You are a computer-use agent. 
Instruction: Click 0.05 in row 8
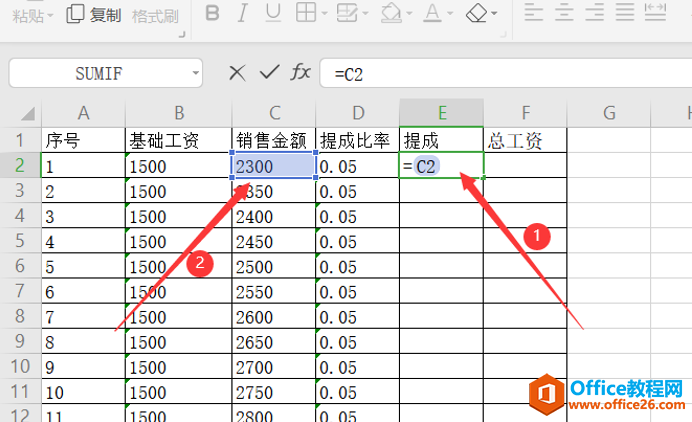(x=358, y=316)
